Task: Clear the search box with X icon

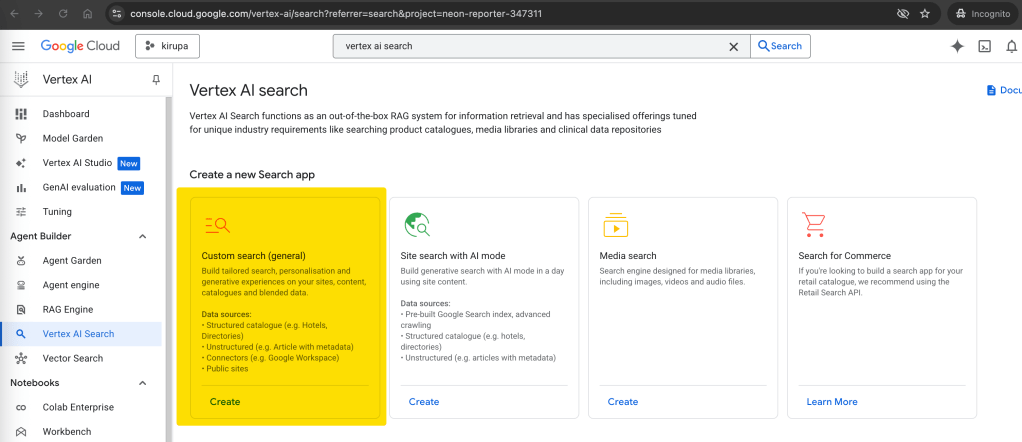Action: [733, 46]
